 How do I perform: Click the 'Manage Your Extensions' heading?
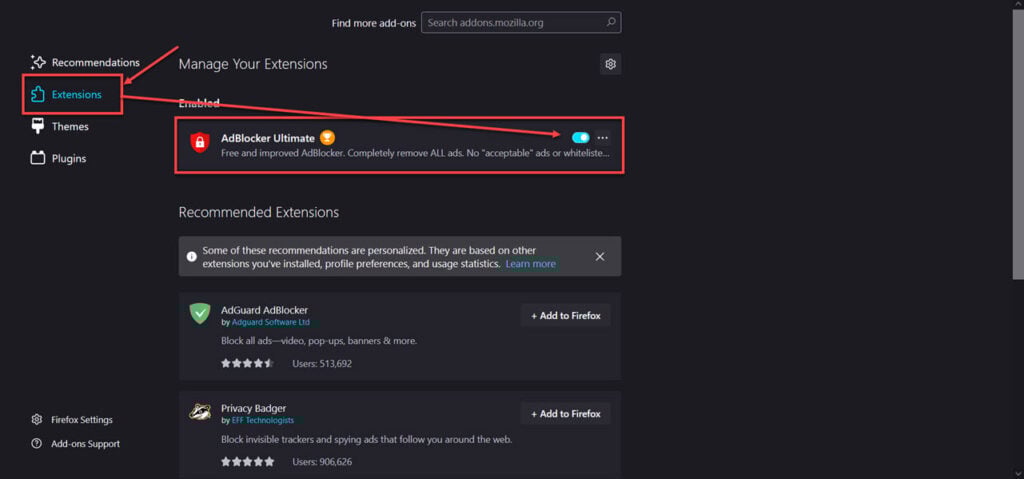(253, 64)
